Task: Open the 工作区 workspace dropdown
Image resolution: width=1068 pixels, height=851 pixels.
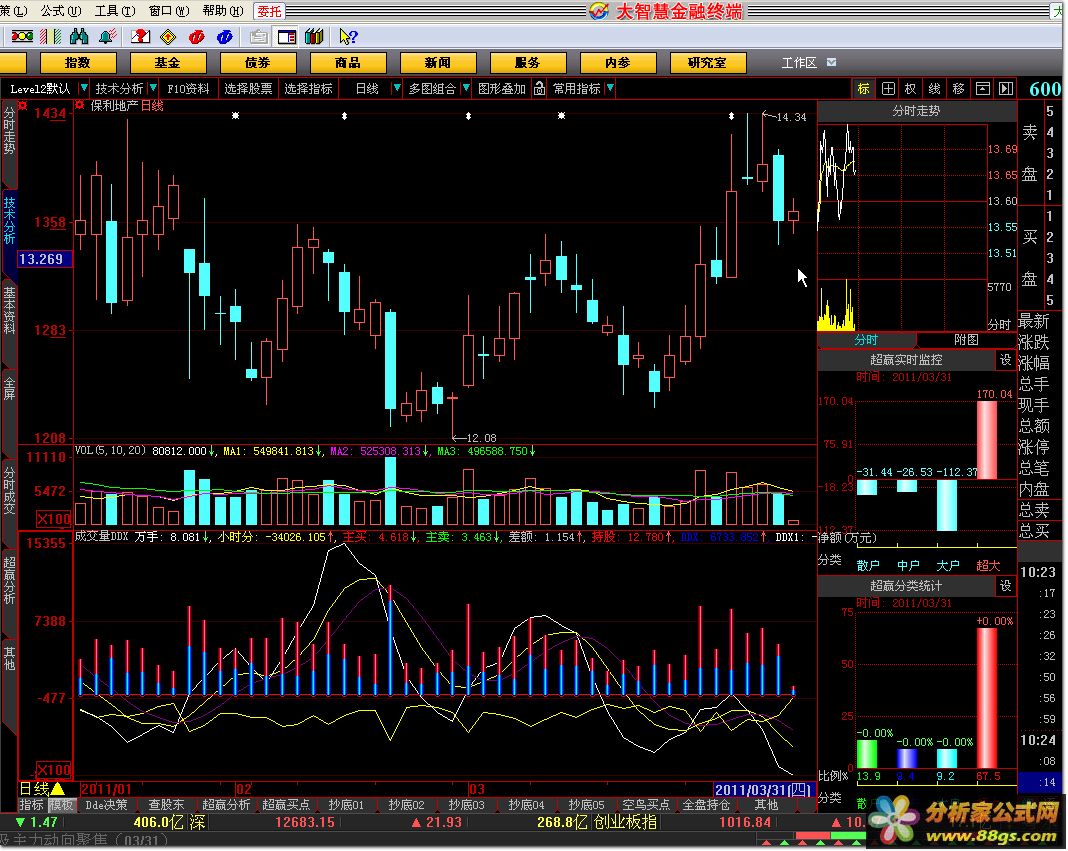Action: 832,62
